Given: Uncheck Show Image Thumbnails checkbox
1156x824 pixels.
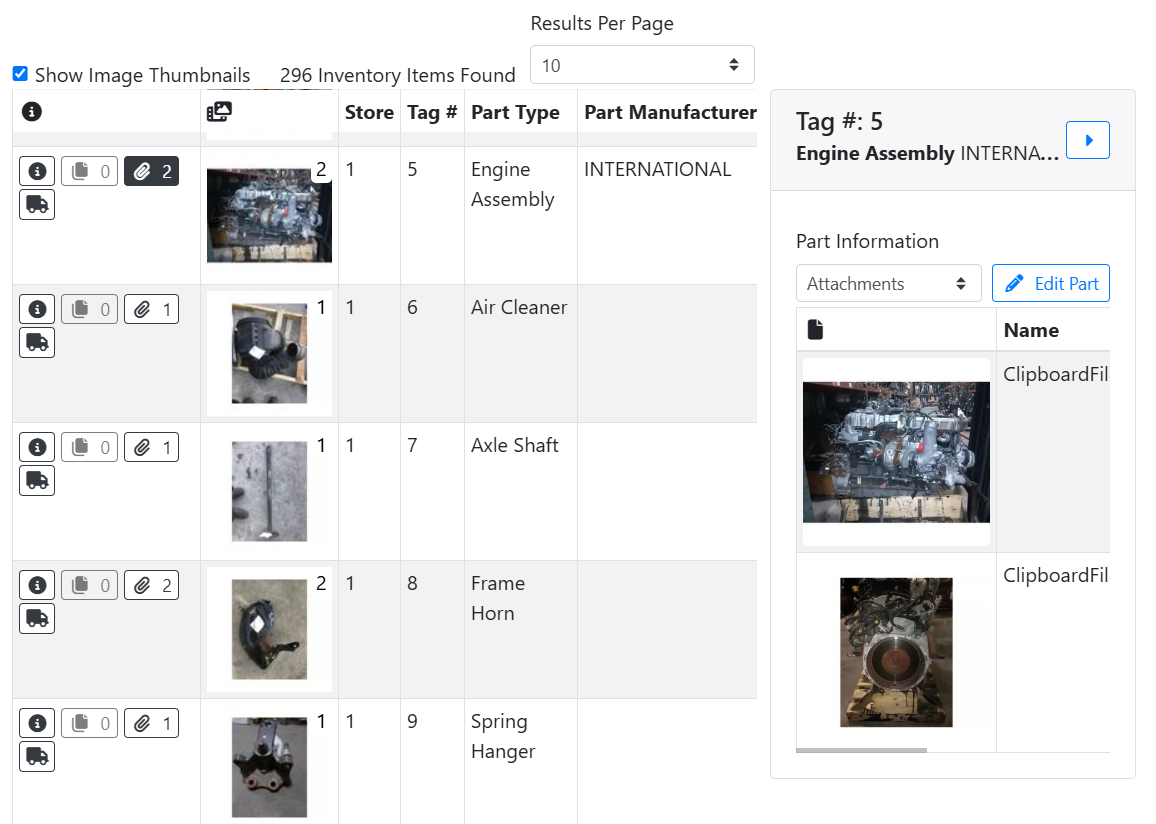Looking at the screenshot, I should tap(20, 74).
